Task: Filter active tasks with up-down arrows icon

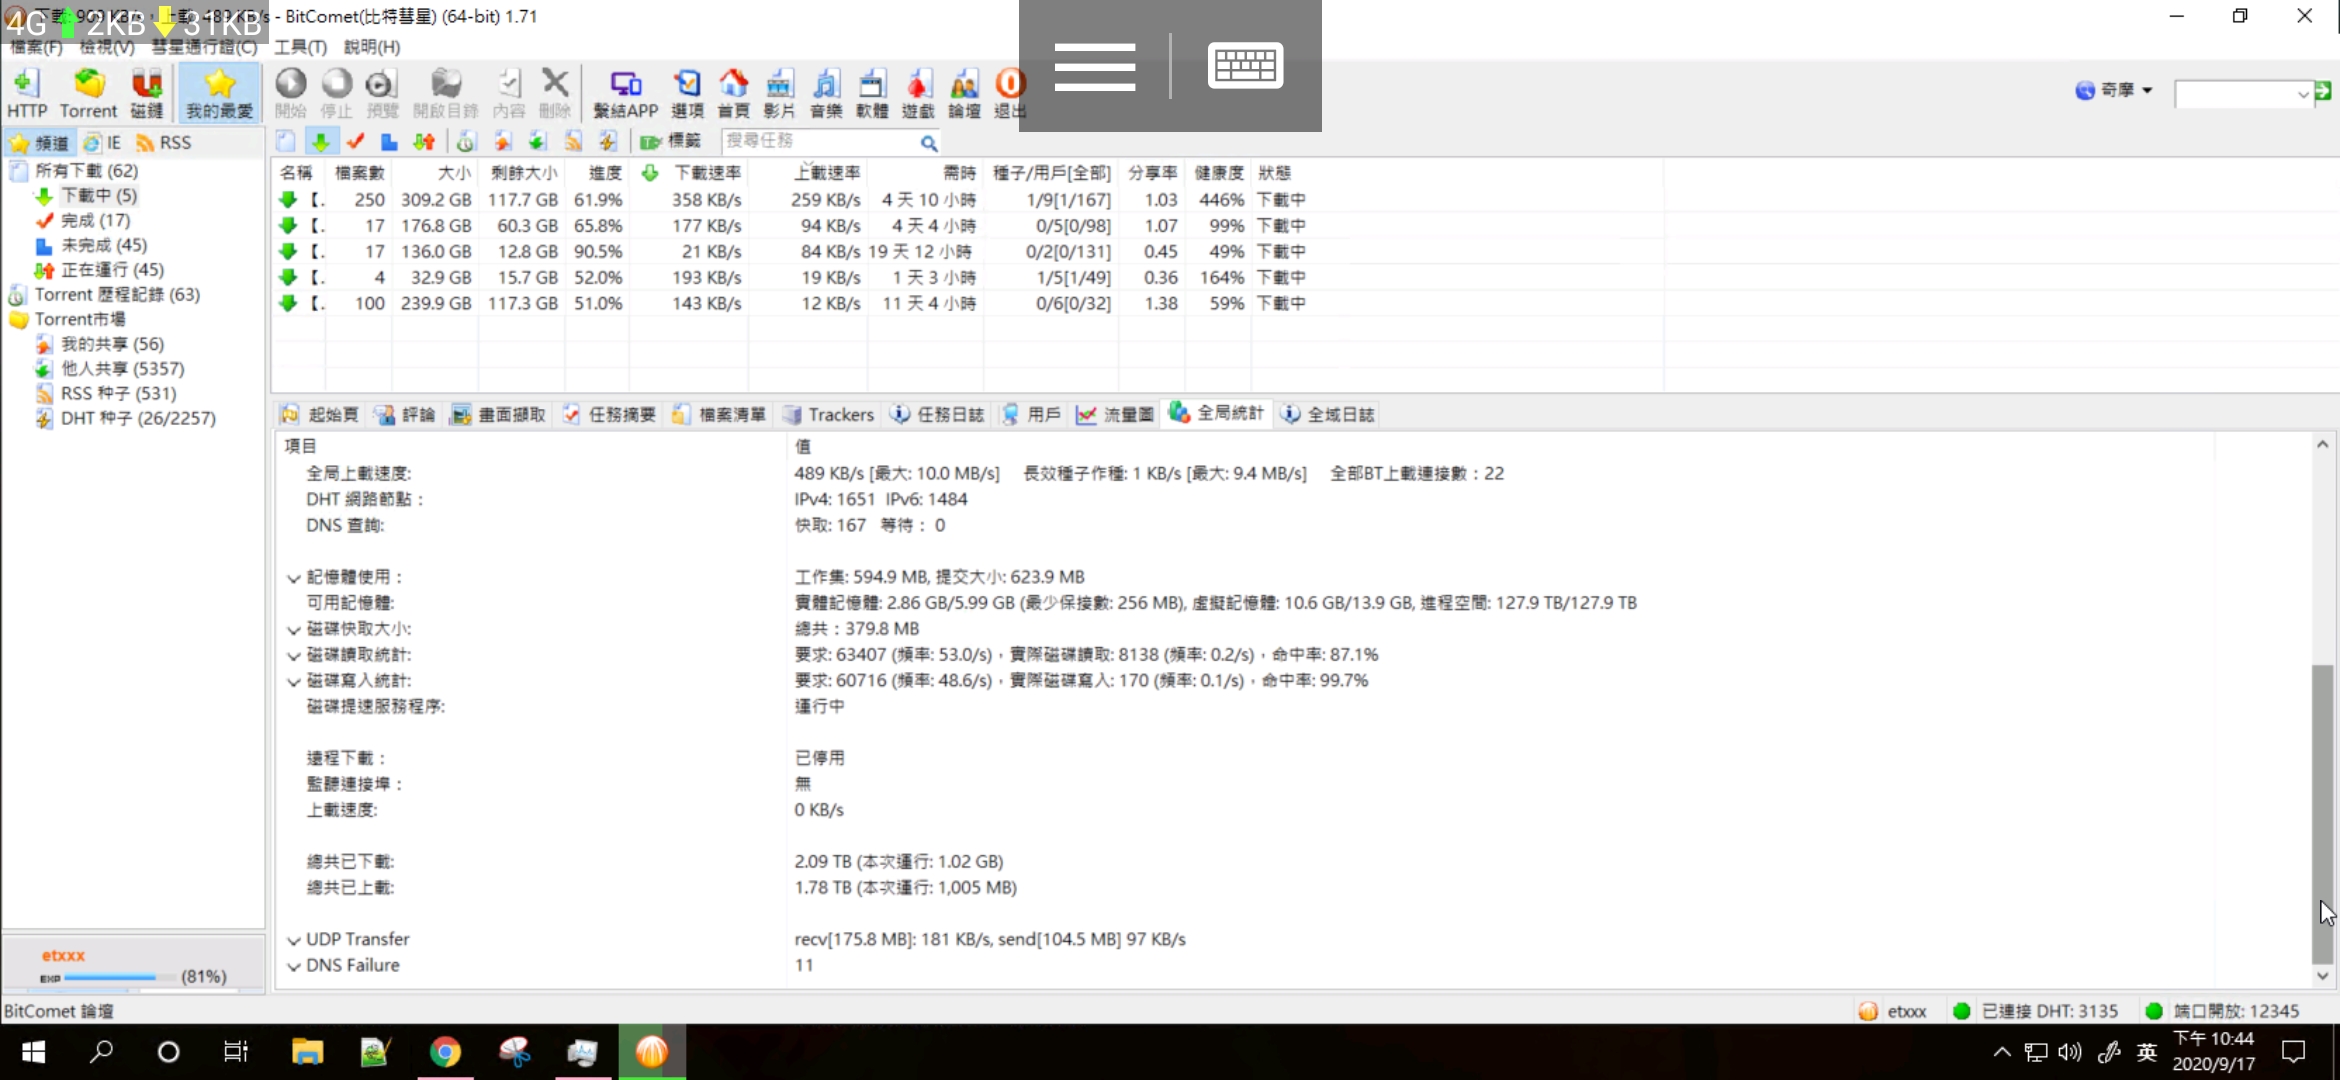Action: (x=424, y=142)
